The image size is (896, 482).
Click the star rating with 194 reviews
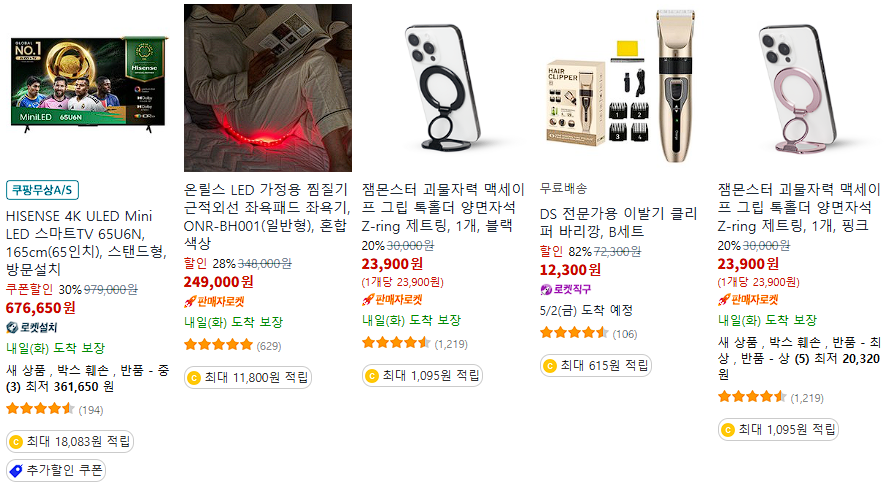(40, 408)
